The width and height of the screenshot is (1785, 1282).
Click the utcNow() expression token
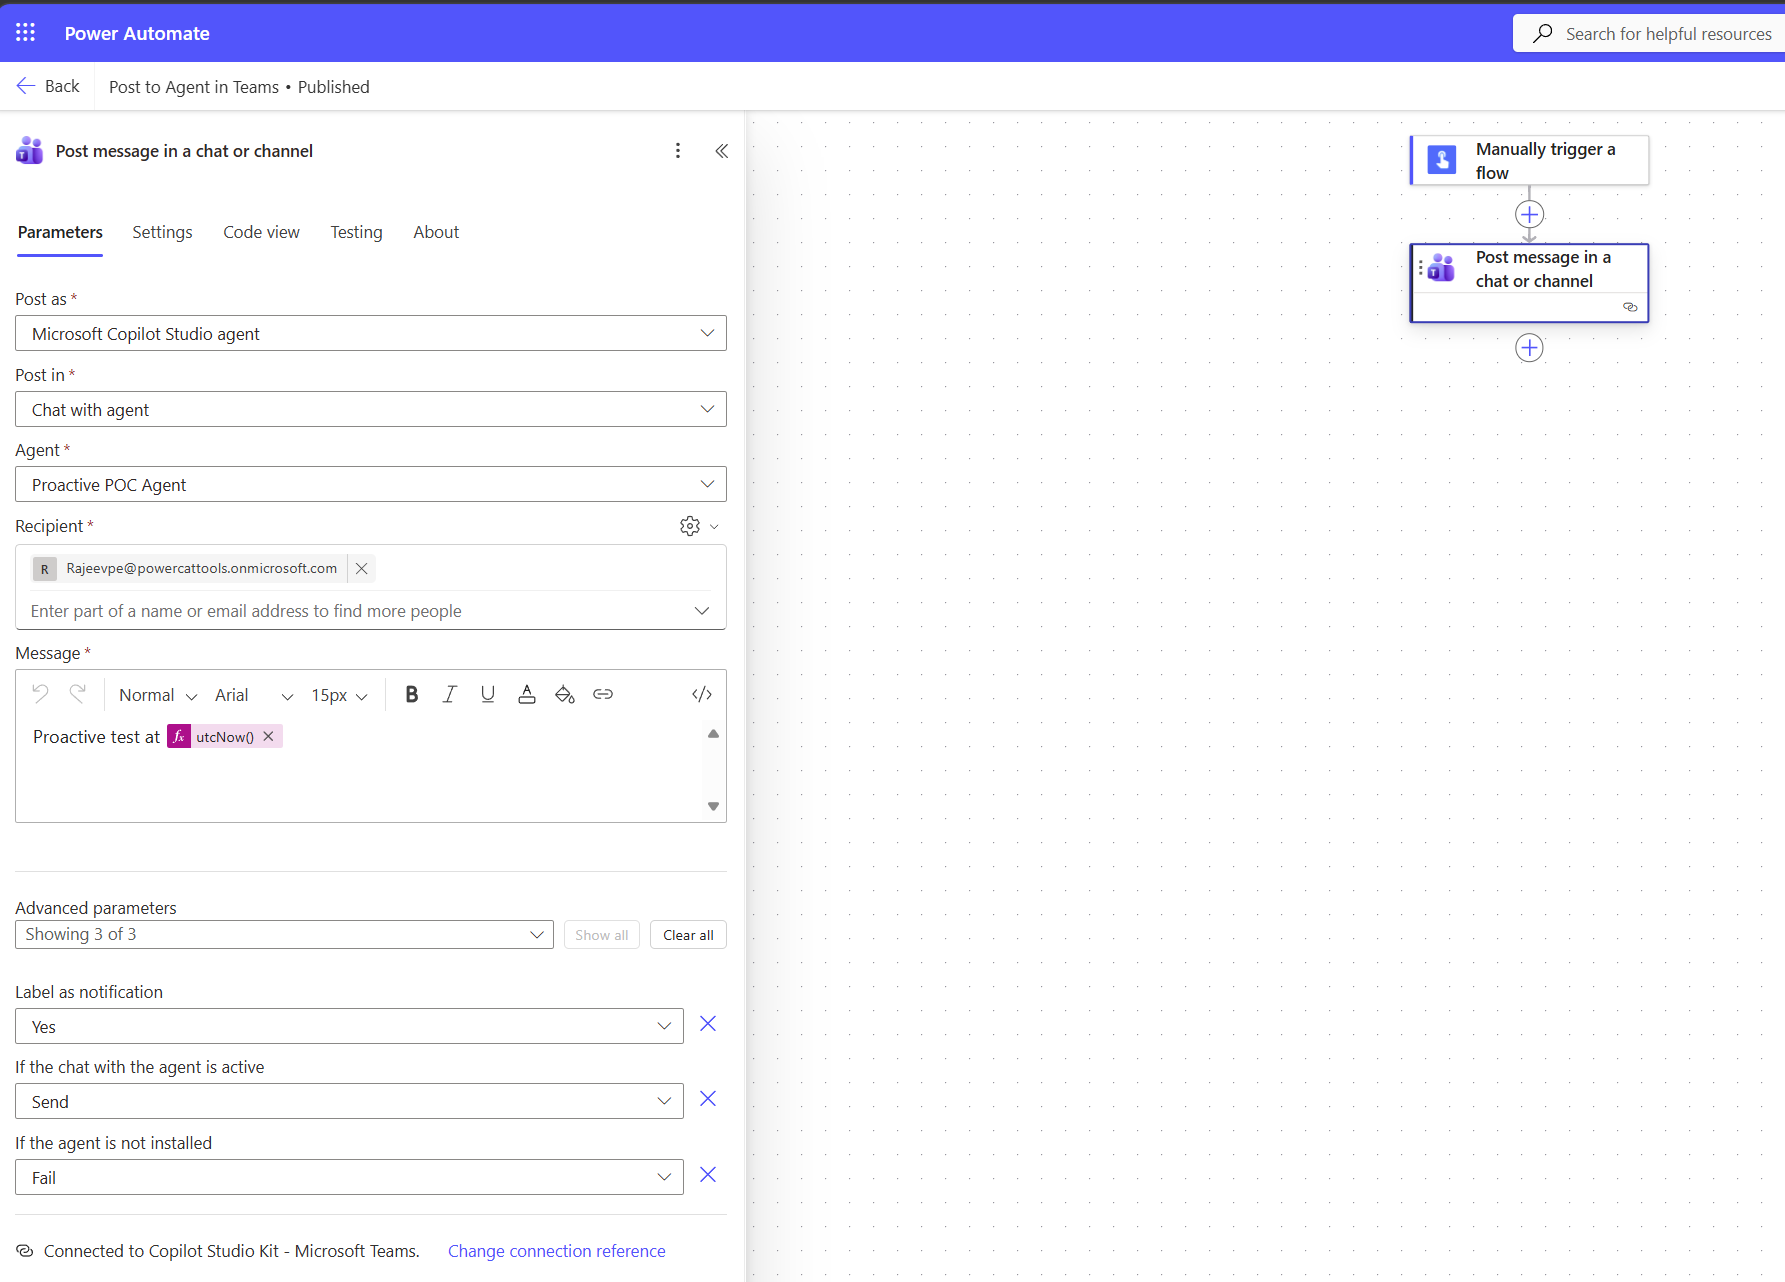click(x=224, y=737)
